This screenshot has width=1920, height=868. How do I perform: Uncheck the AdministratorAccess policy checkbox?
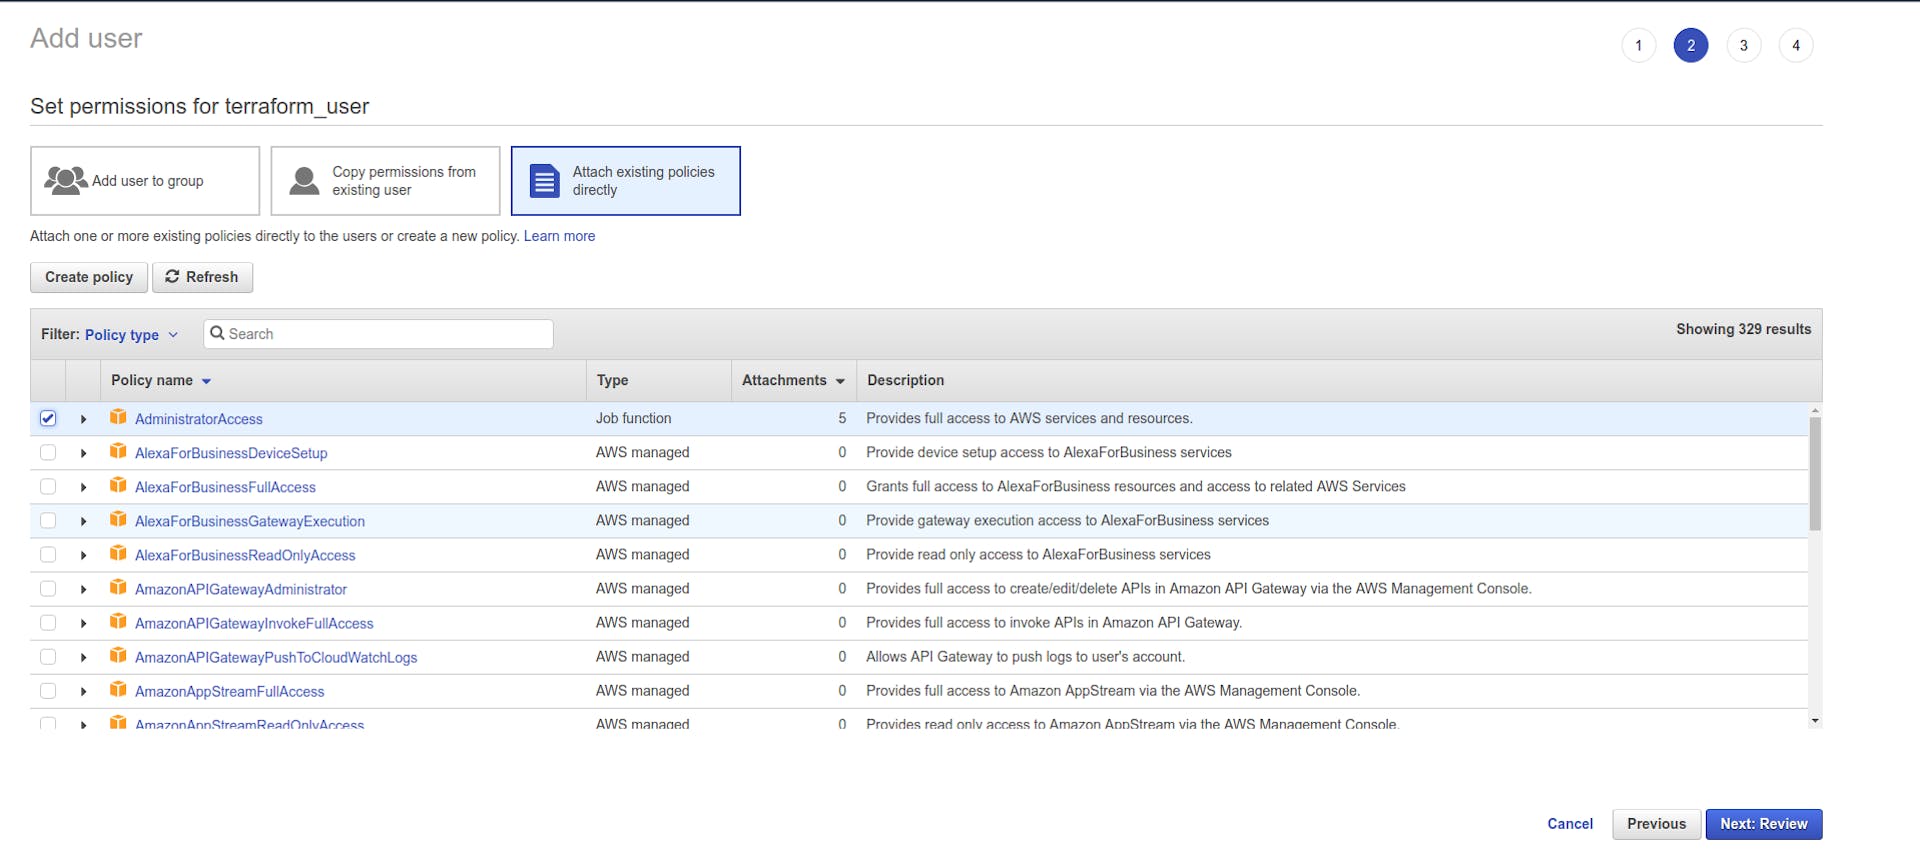tap(48, 419)
